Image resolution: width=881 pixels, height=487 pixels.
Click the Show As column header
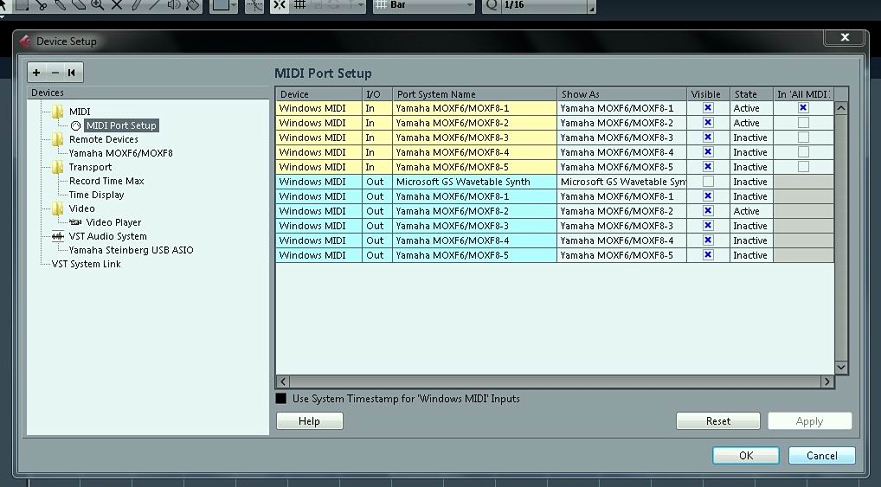(x=621, y=94)
